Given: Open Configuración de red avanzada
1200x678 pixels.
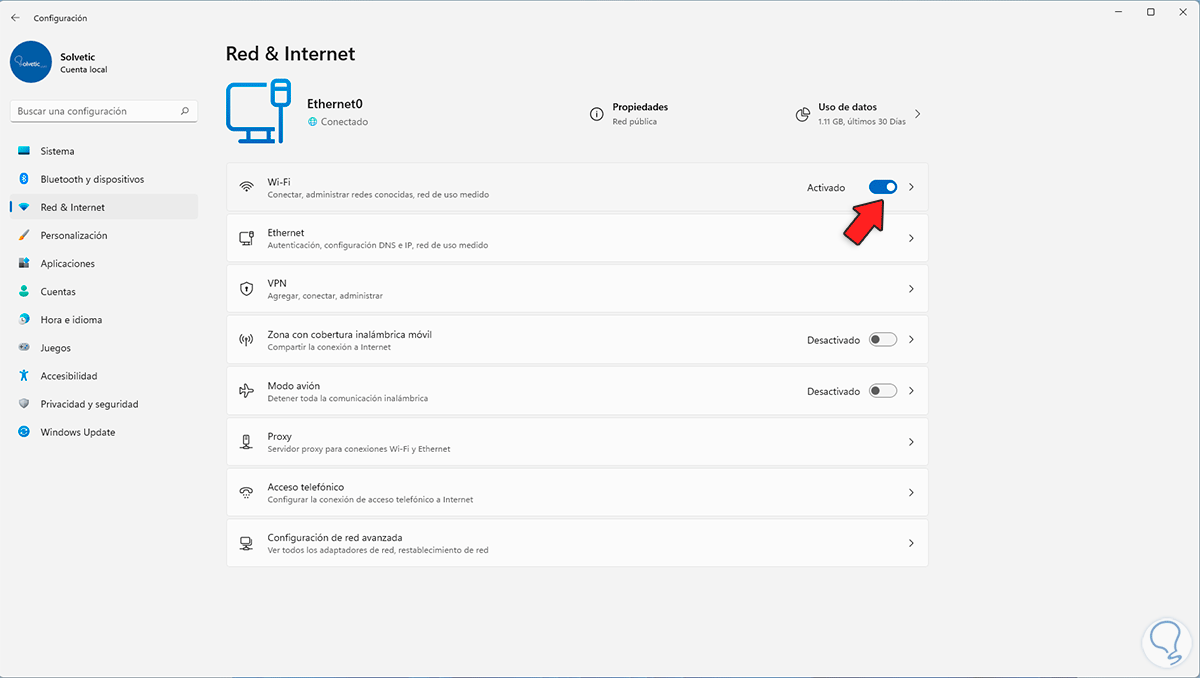Looking at the screenshot, I should pyautogui.click(x=577, y=543).
